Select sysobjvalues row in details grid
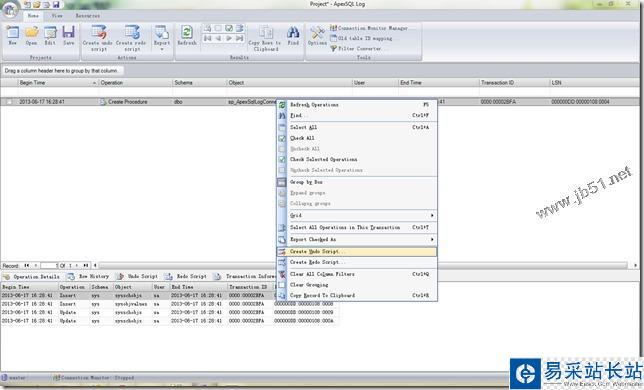The image size is (644, 390). click(x=170, y=304)
